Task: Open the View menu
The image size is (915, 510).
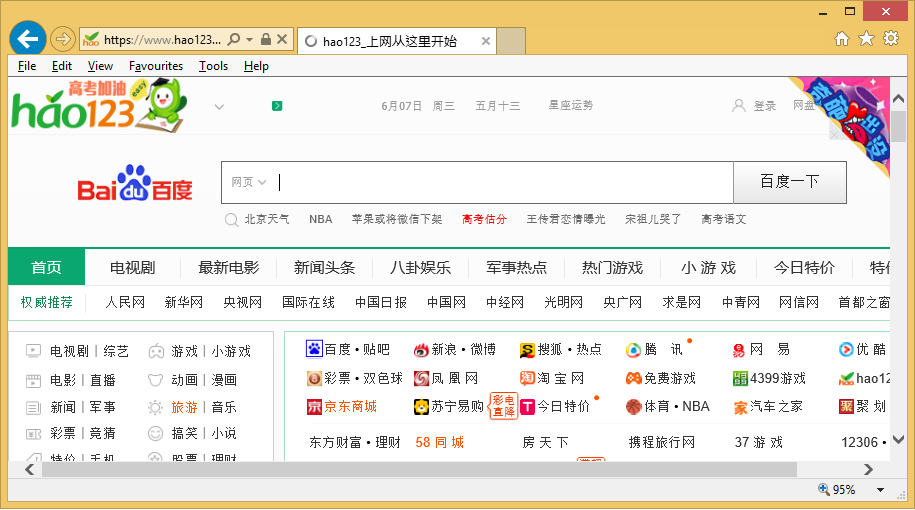Action: [100, 66]
